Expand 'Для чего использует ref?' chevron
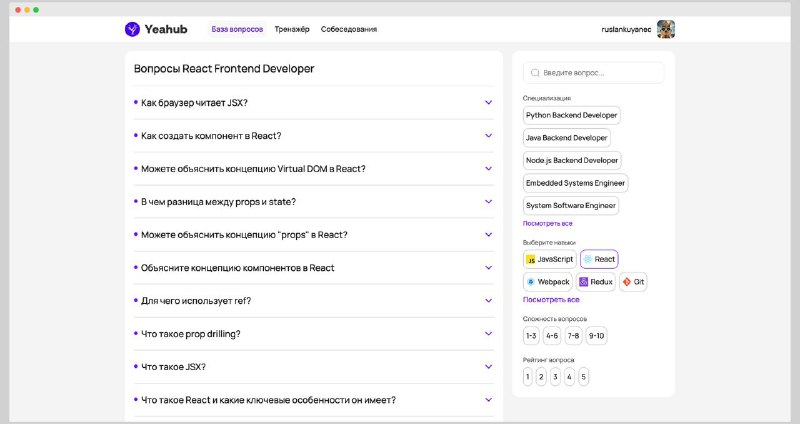This screenshot has width=800, height=424. click(x=488, y=301)
